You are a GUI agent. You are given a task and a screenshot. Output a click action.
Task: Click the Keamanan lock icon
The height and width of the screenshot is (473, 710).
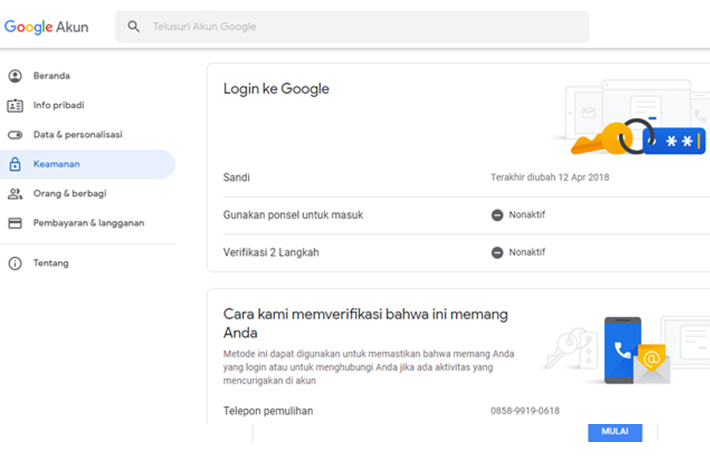[x=15, y=164]
